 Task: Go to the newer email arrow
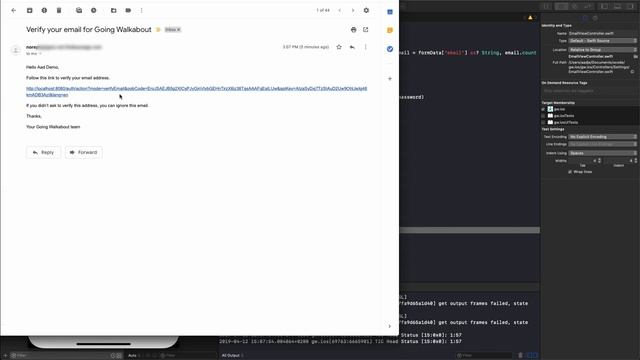(340, 10)
